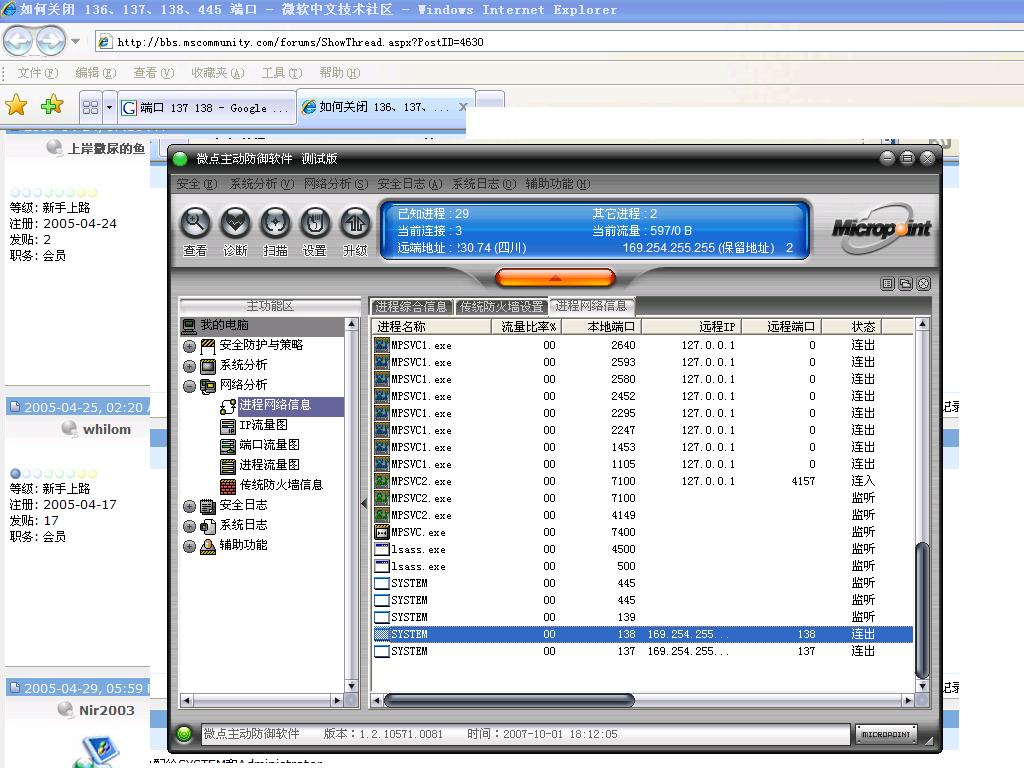Click the orange collapse panel button

556,278
